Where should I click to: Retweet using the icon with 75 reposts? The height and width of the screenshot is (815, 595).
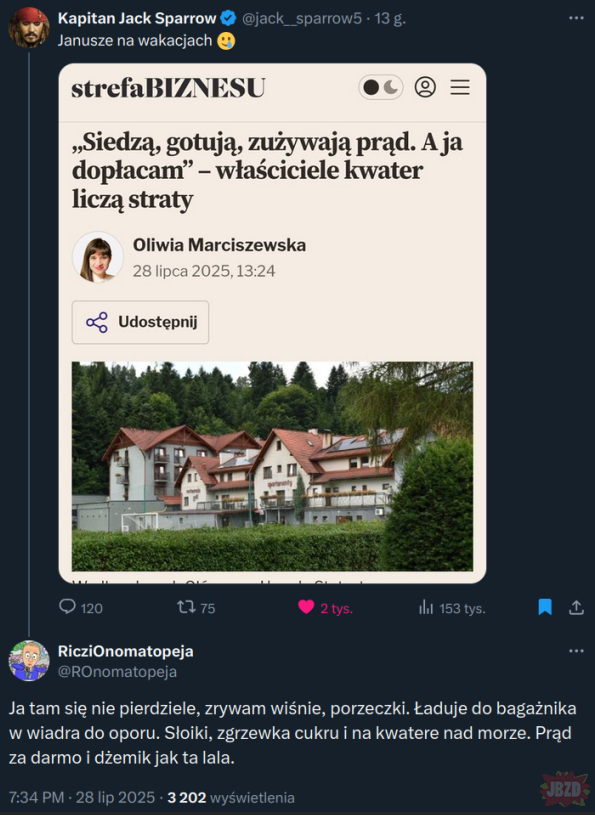(x=186, y=607)
